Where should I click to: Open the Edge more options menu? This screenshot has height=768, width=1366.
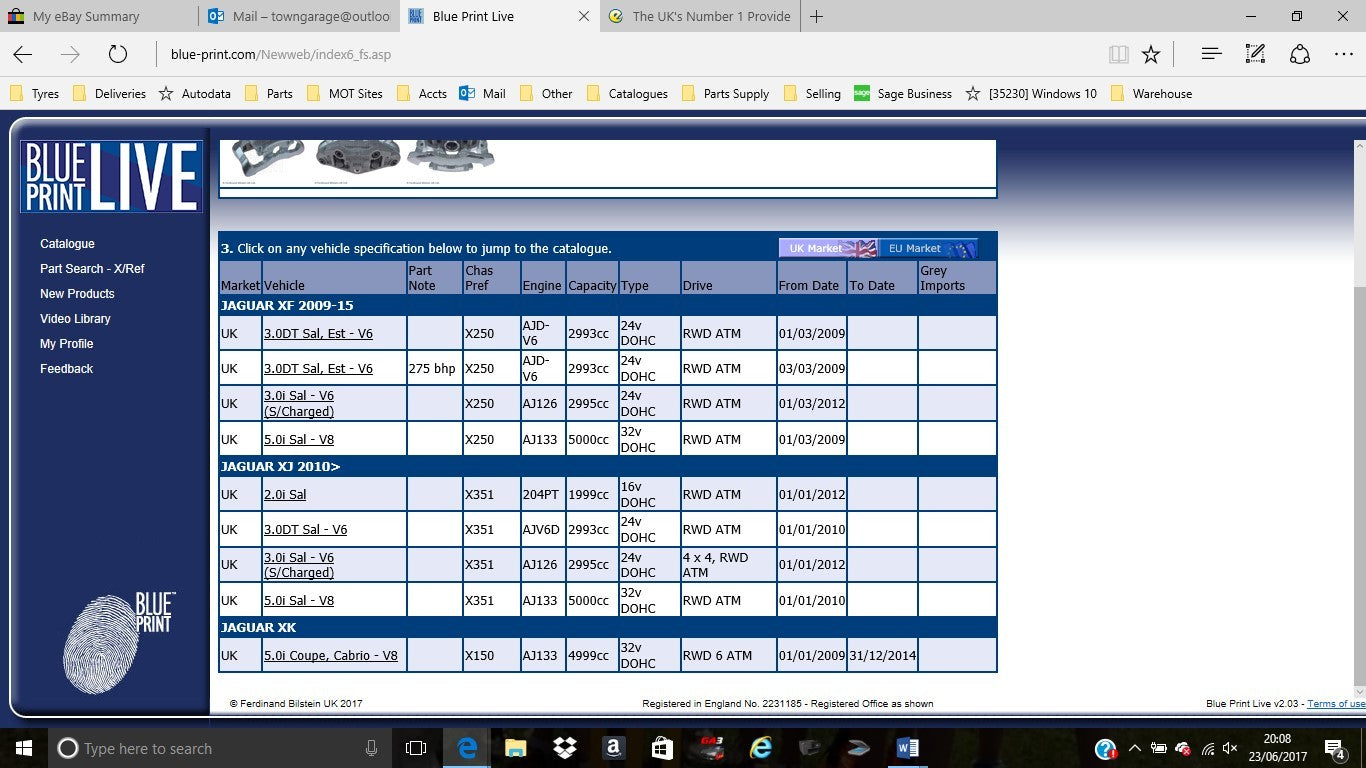tap(1343, 54)
